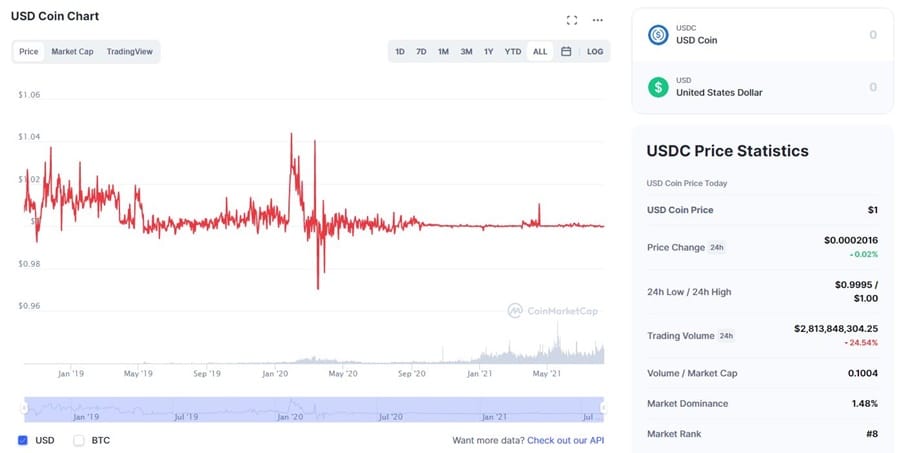Choose the ALL time range button
The image size is (900, 453).
pyautogui.click(x=540, y=51)
